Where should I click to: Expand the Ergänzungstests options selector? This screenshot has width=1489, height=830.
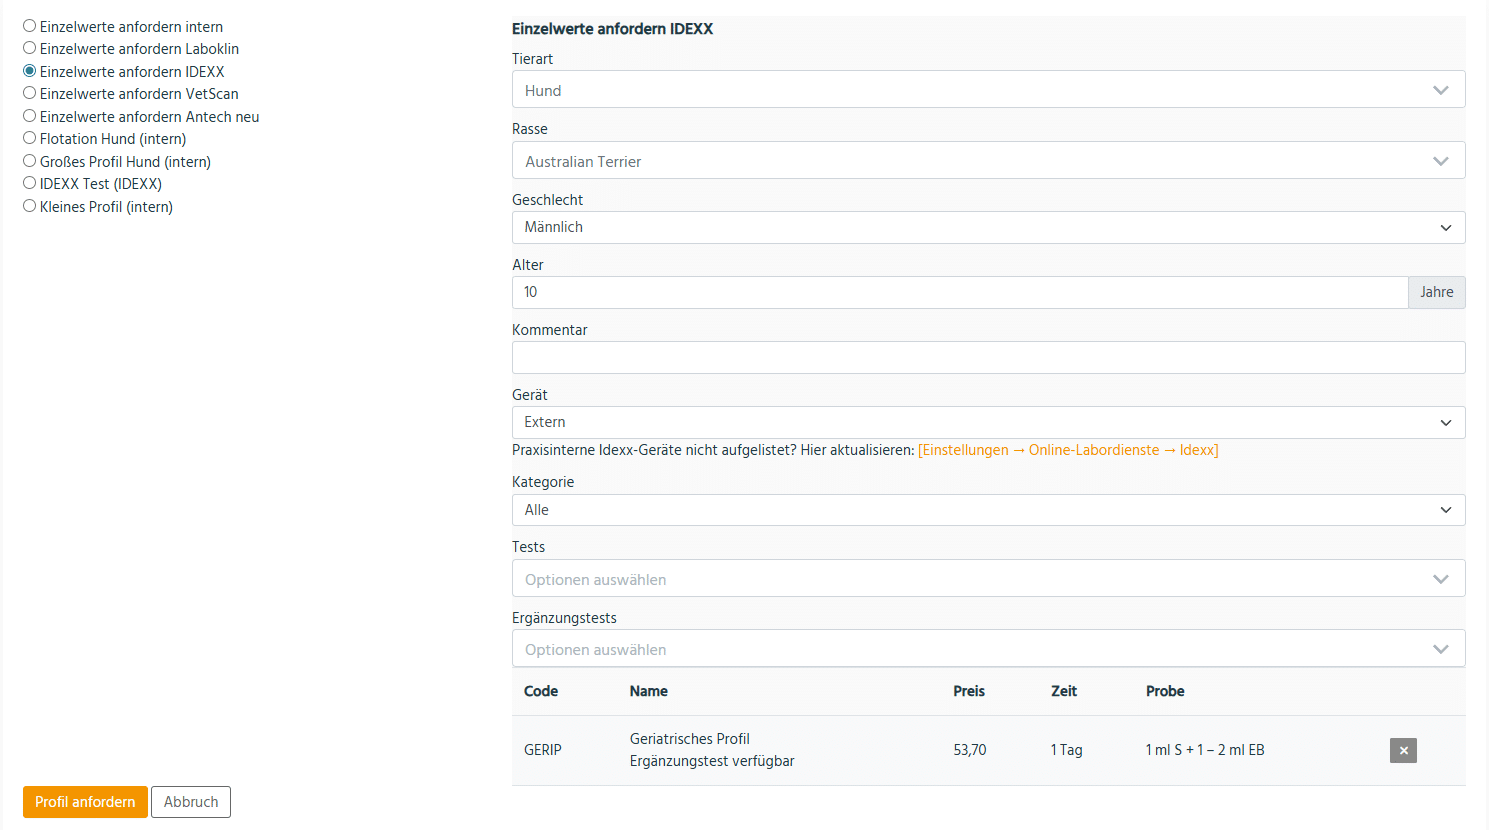point(988,649)
